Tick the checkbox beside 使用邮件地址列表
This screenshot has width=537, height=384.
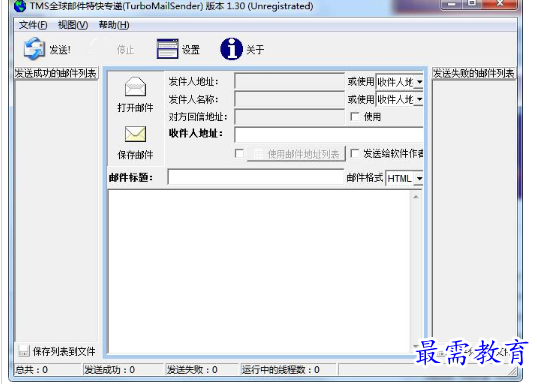click(239, 153)
